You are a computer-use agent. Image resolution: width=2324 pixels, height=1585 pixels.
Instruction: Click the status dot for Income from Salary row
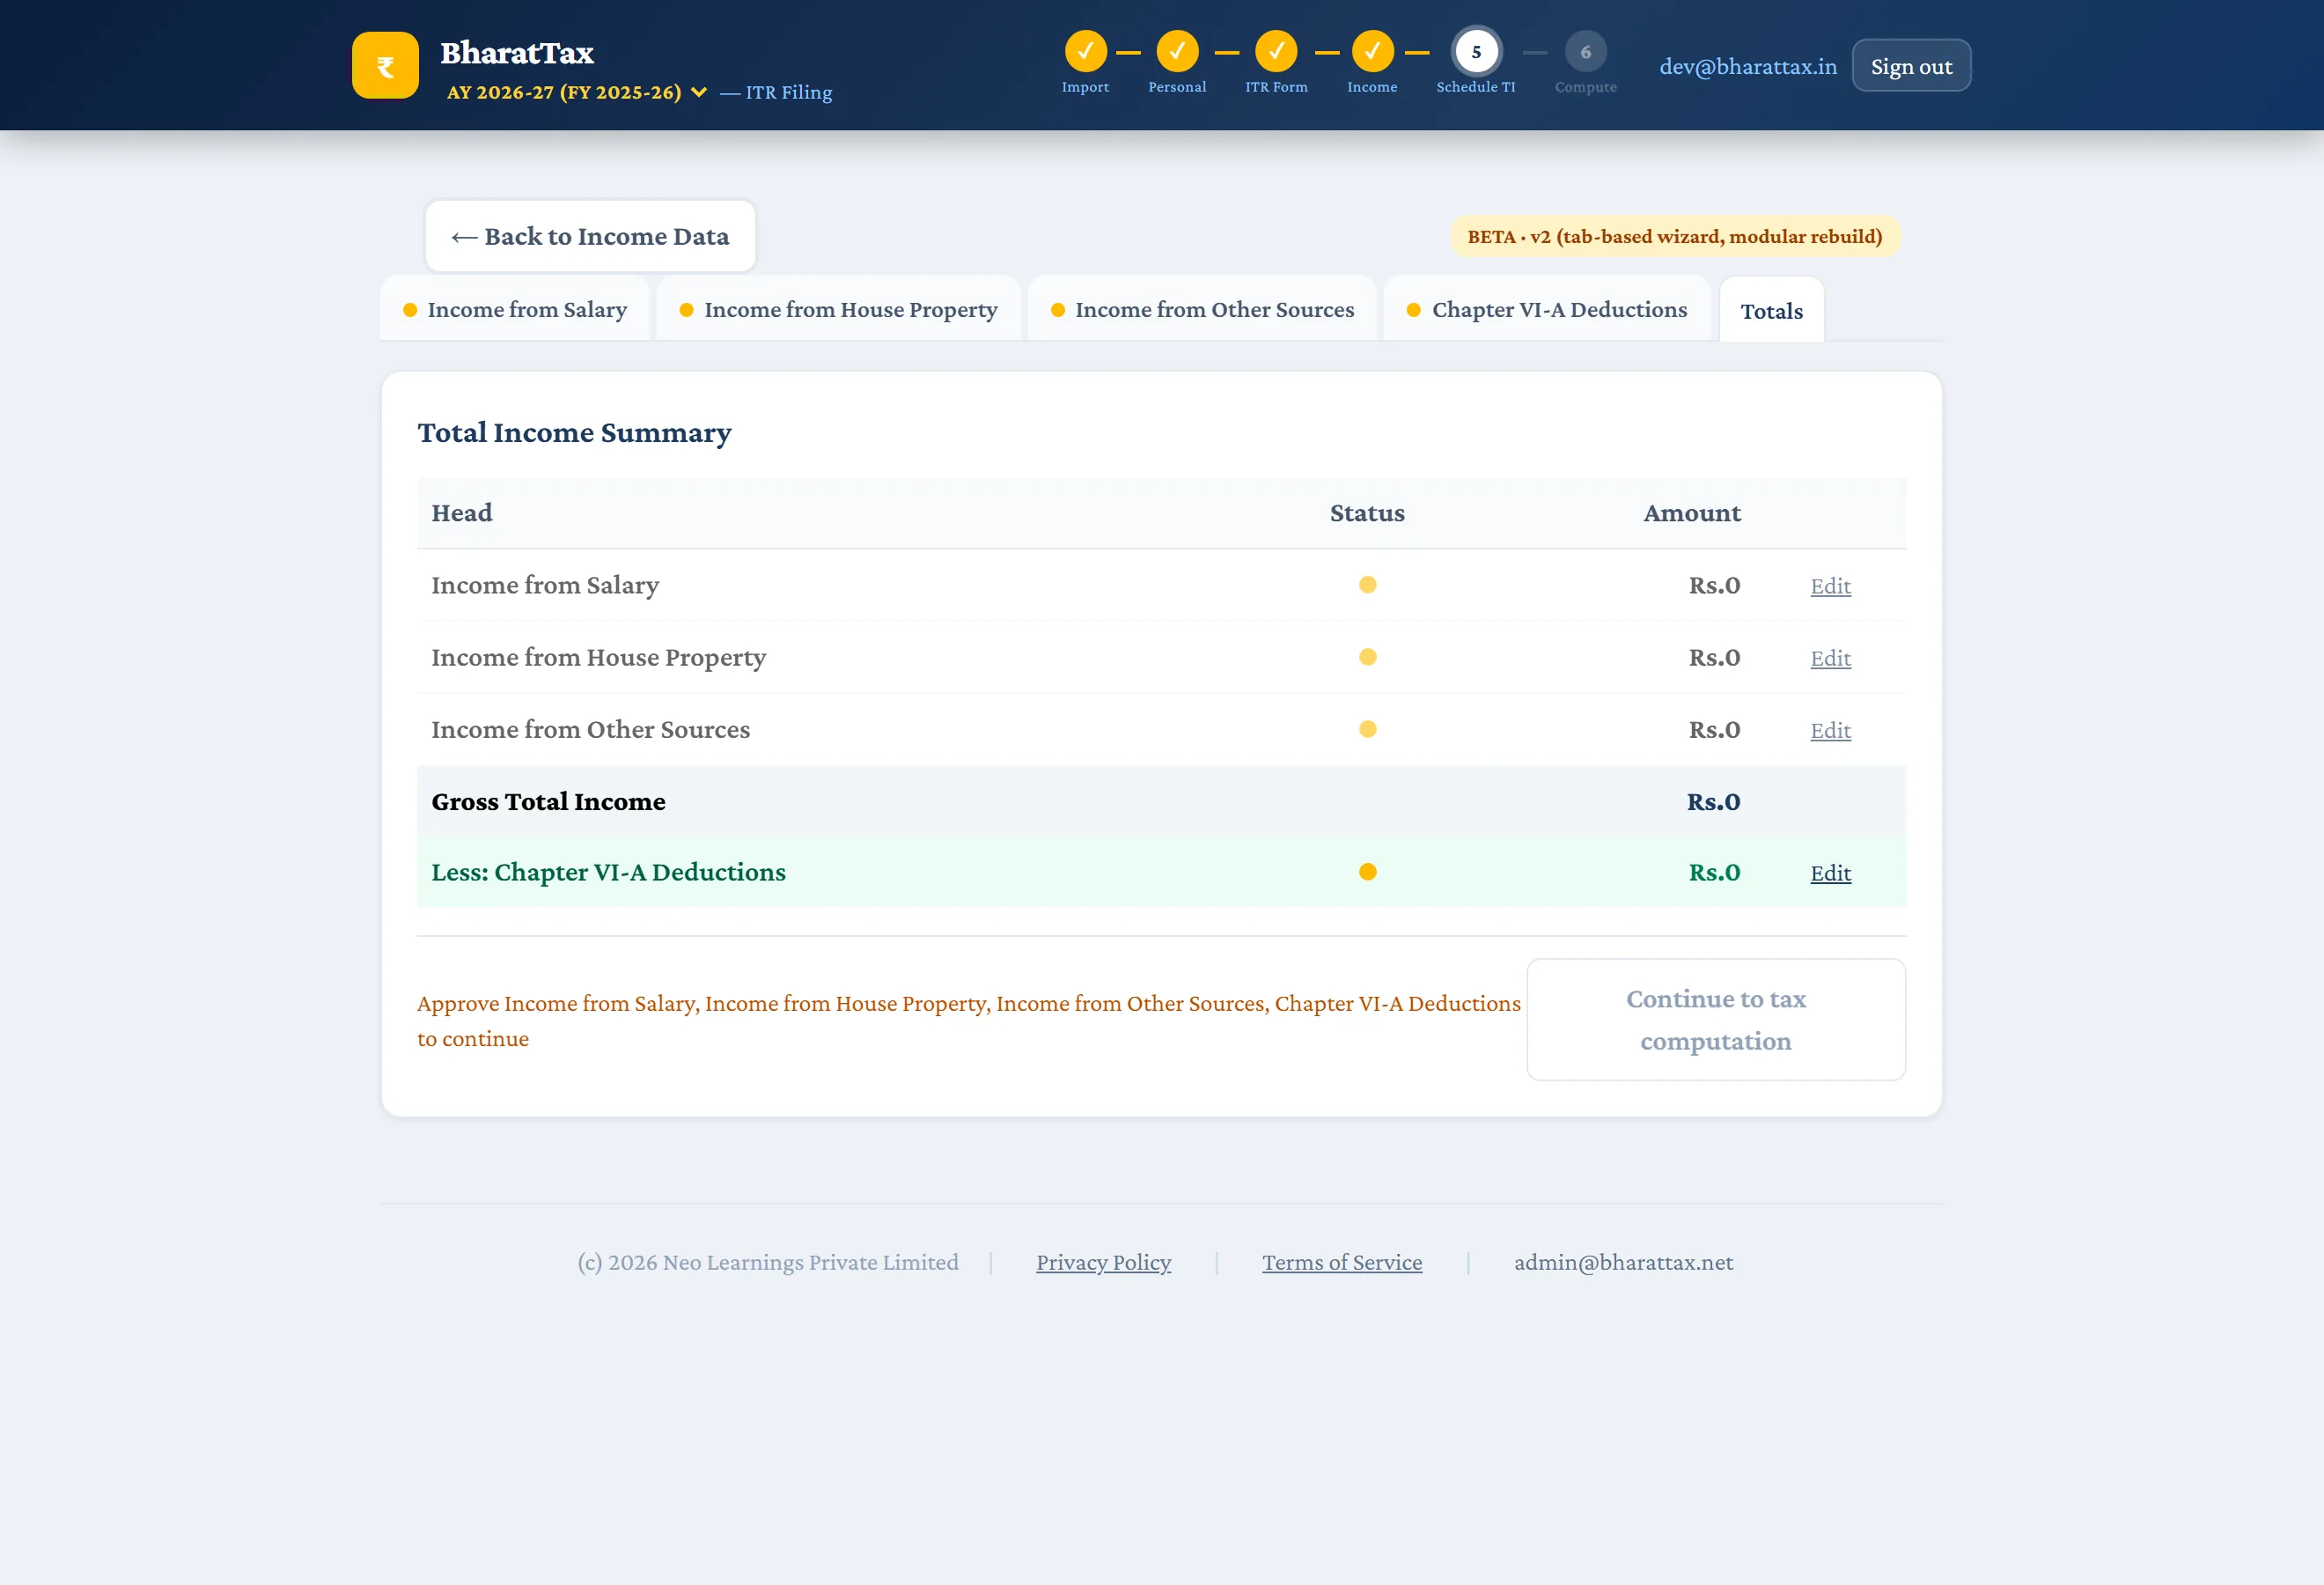pos(1367,585)
